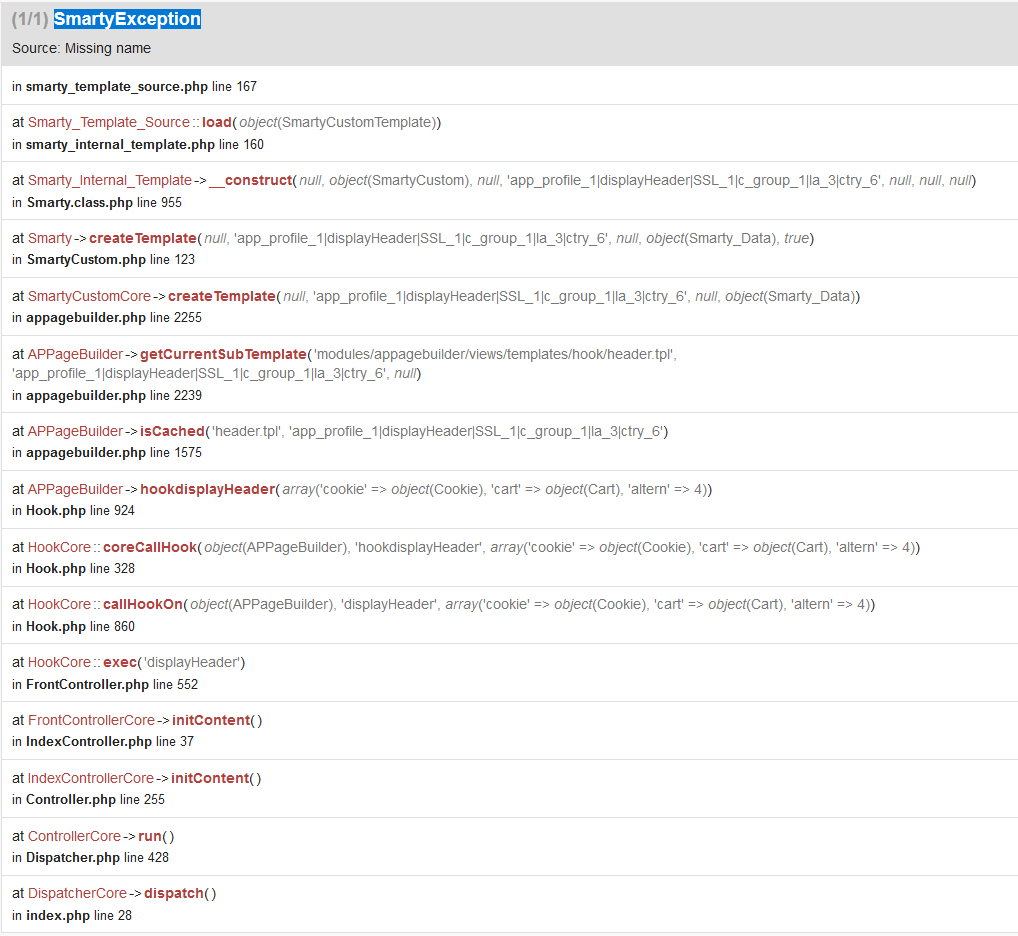This screenshot has width=1018, height=936.
Task: Click the 'run' method name
Action: click(x=150, y=836)
